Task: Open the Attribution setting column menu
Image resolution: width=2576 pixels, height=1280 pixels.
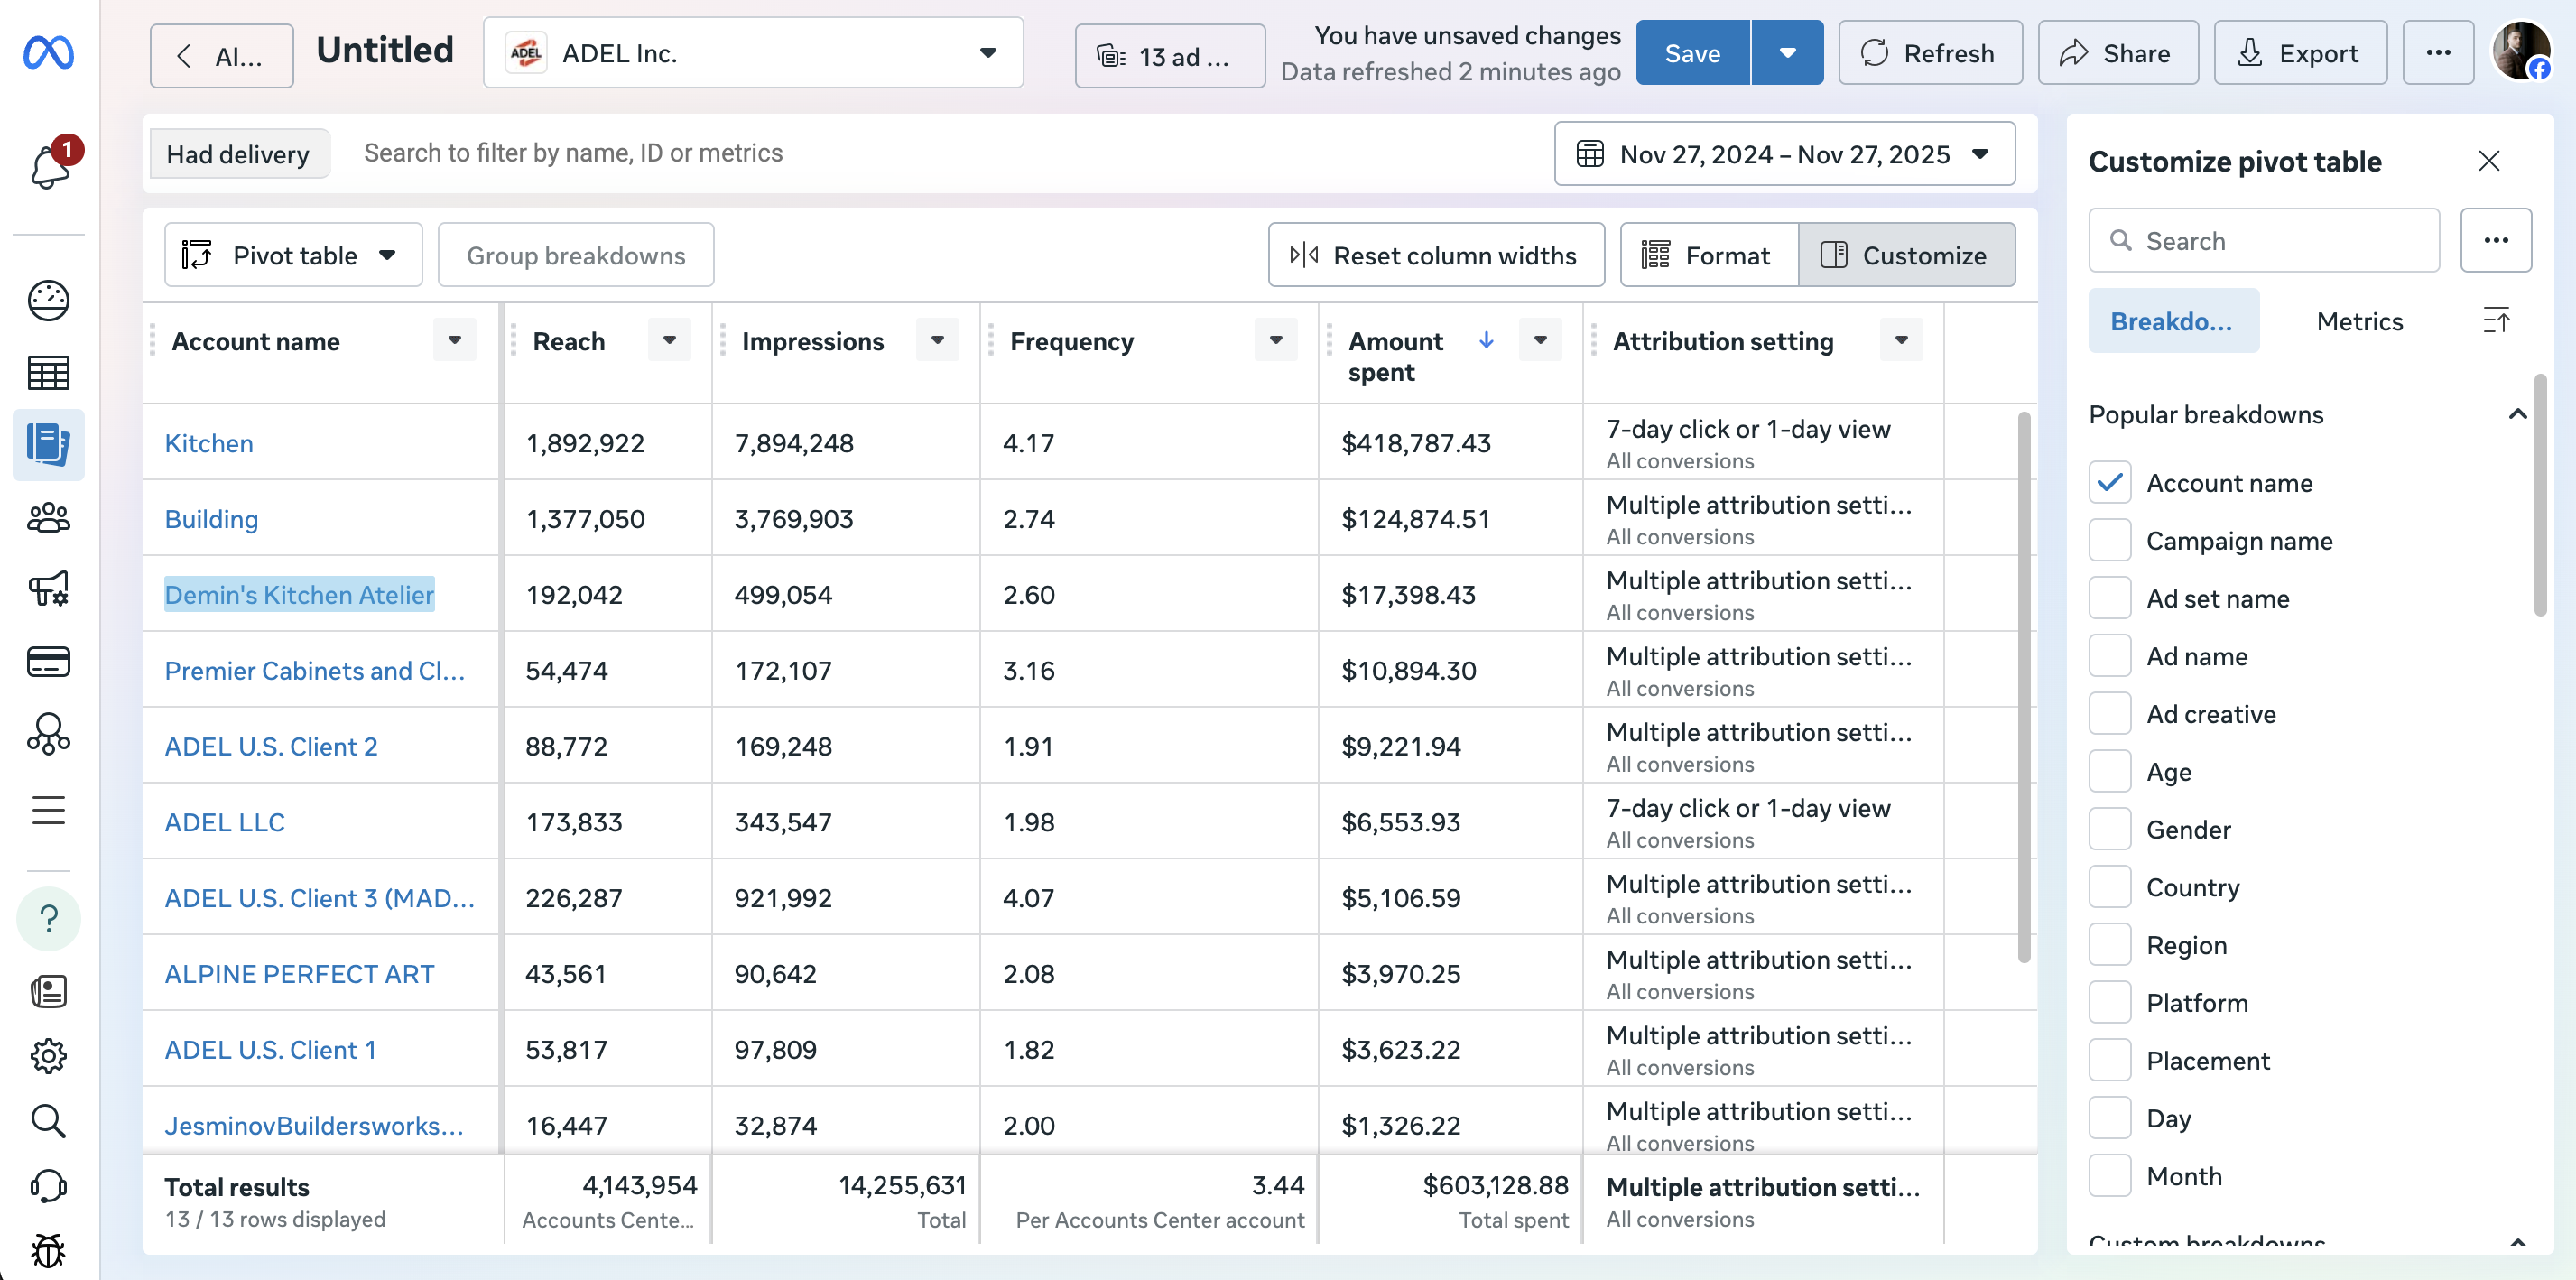Action: 1901,341
